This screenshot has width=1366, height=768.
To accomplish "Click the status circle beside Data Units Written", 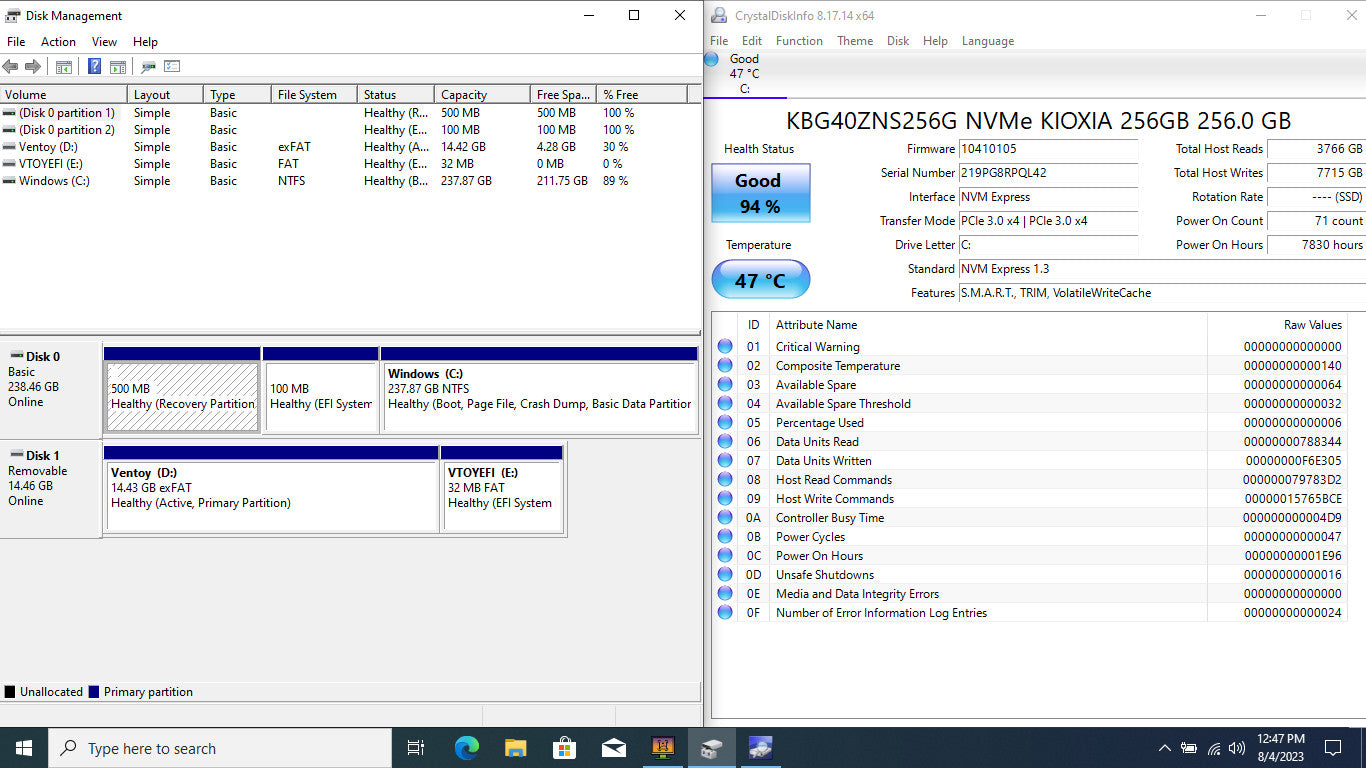I will click(725, 461).
